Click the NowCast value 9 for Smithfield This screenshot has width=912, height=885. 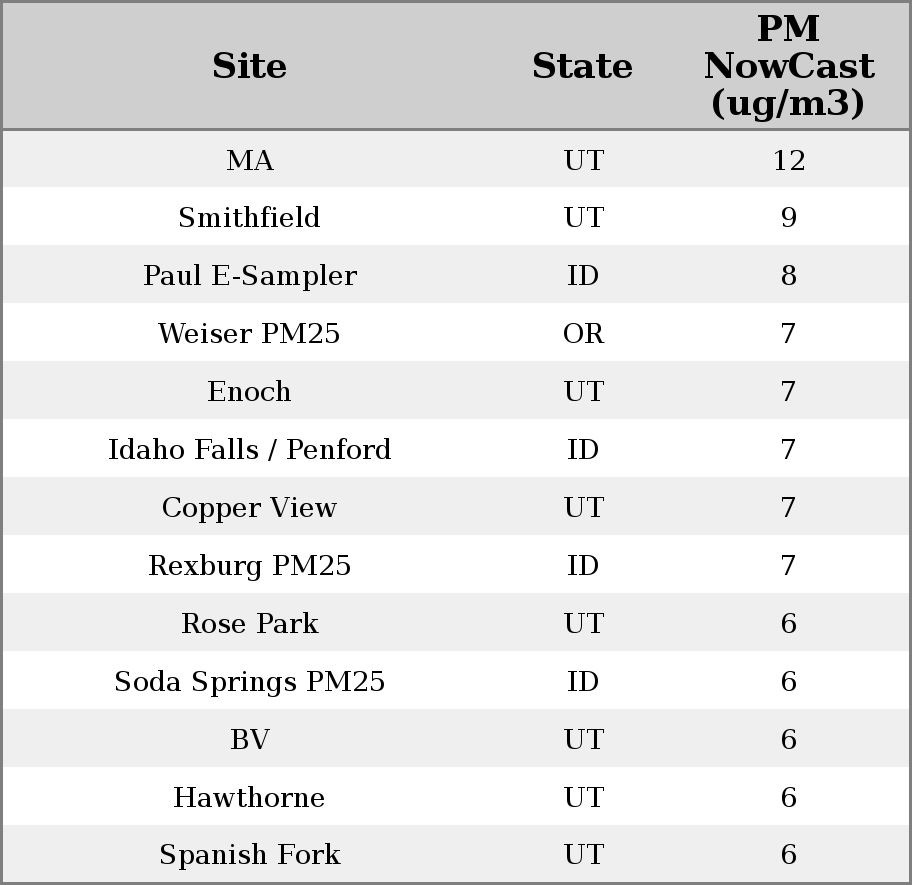[788, 218]
